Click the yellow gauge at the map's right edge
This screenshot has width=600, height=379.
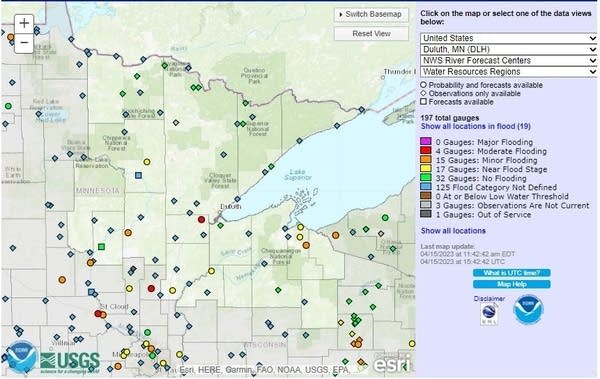click(412, 344)
